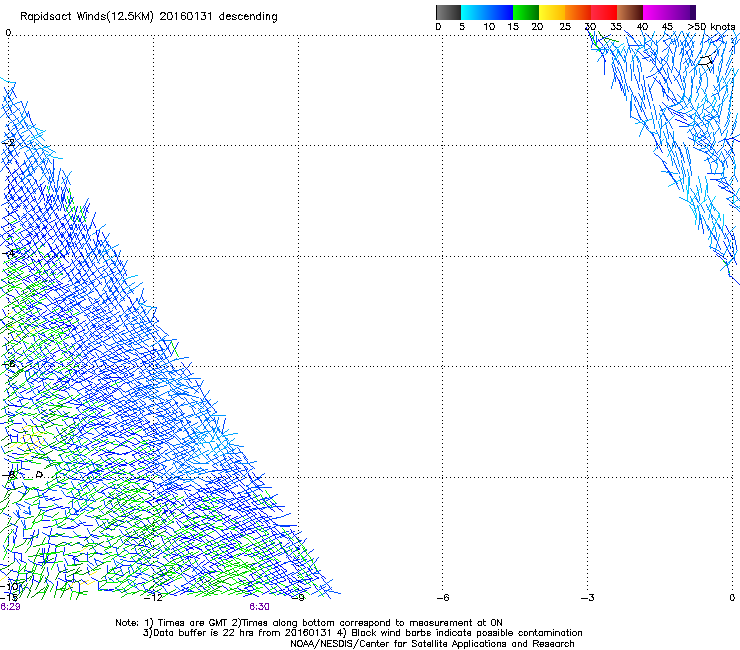Click the '40' color-bar tick label
Viewport: 740px width, 650px height.
[642, 27]
